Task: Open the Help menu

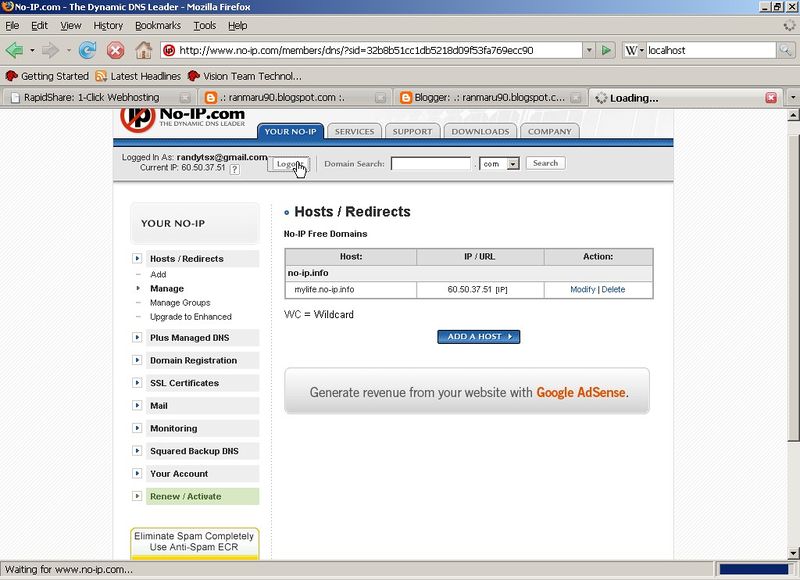Action: (x=237, y=26)
